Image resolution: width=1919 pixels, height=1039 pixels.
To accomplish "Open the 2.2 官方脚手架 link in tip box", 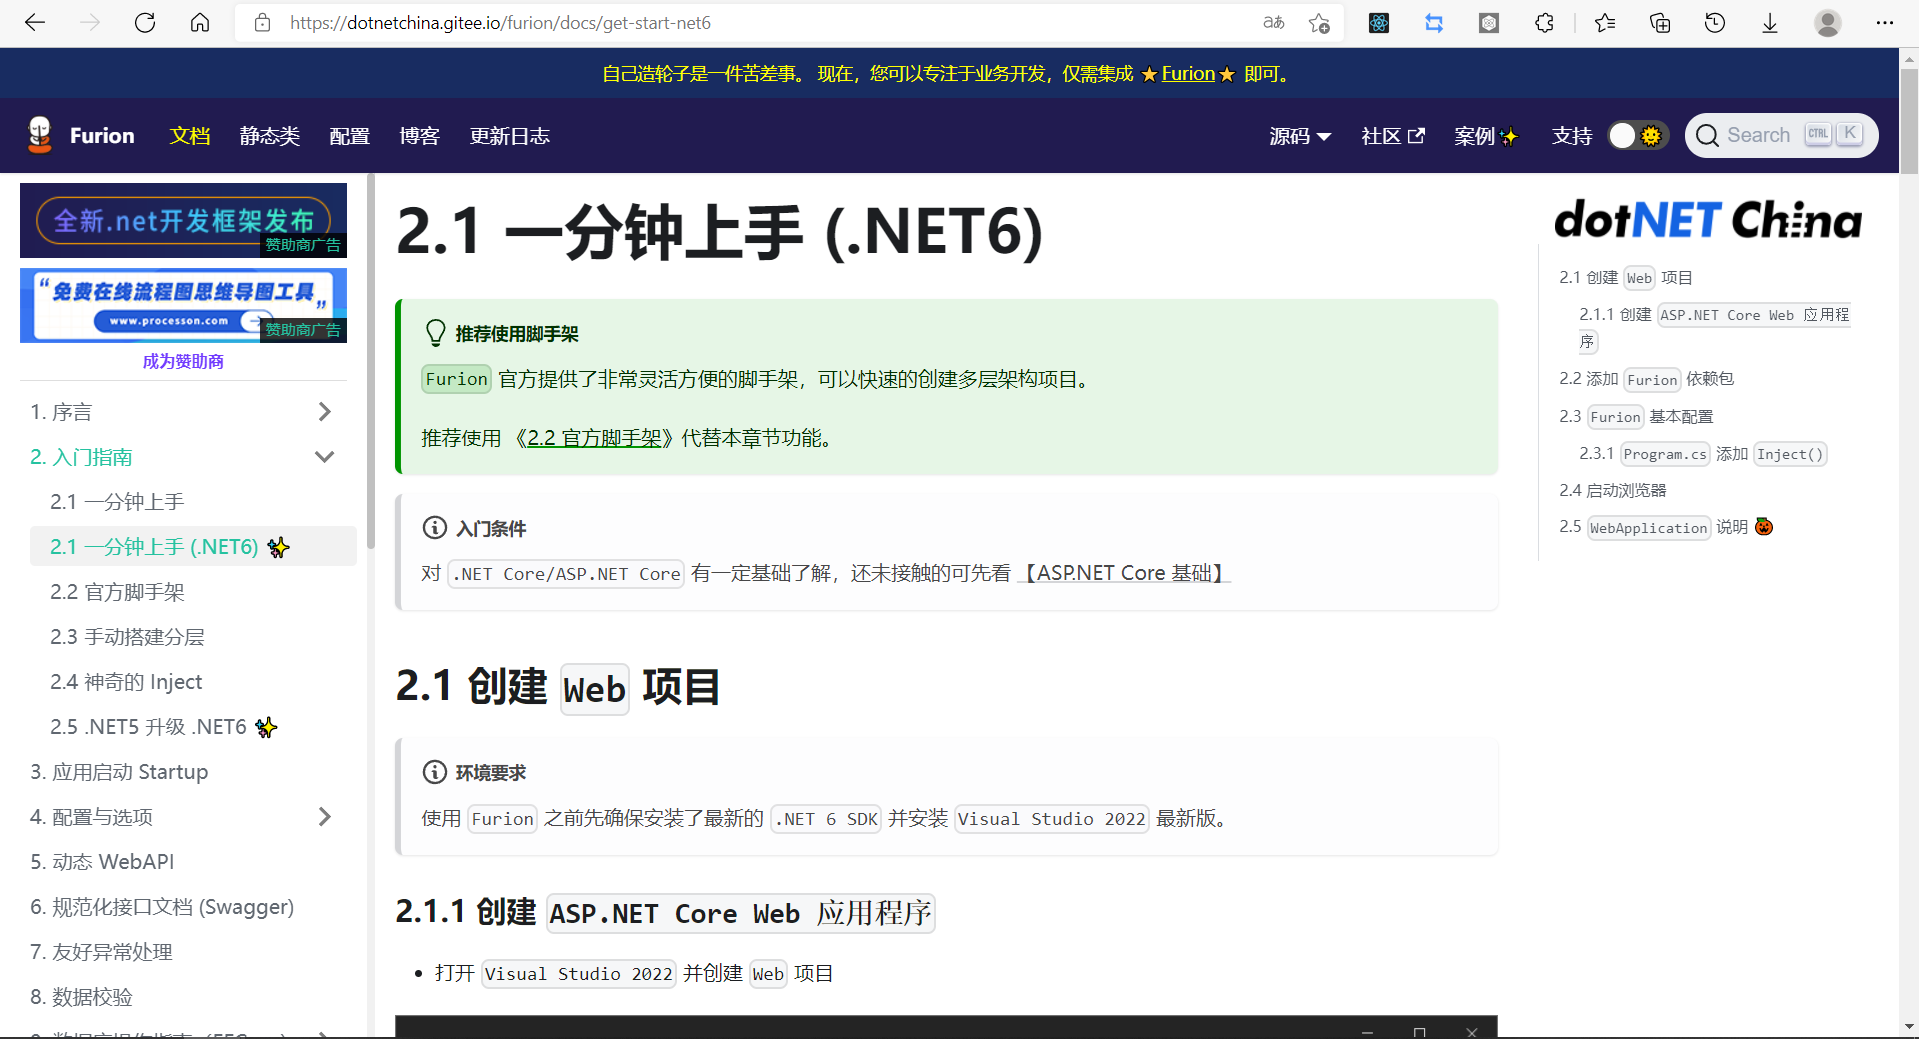I will click(x=594, y=438).
